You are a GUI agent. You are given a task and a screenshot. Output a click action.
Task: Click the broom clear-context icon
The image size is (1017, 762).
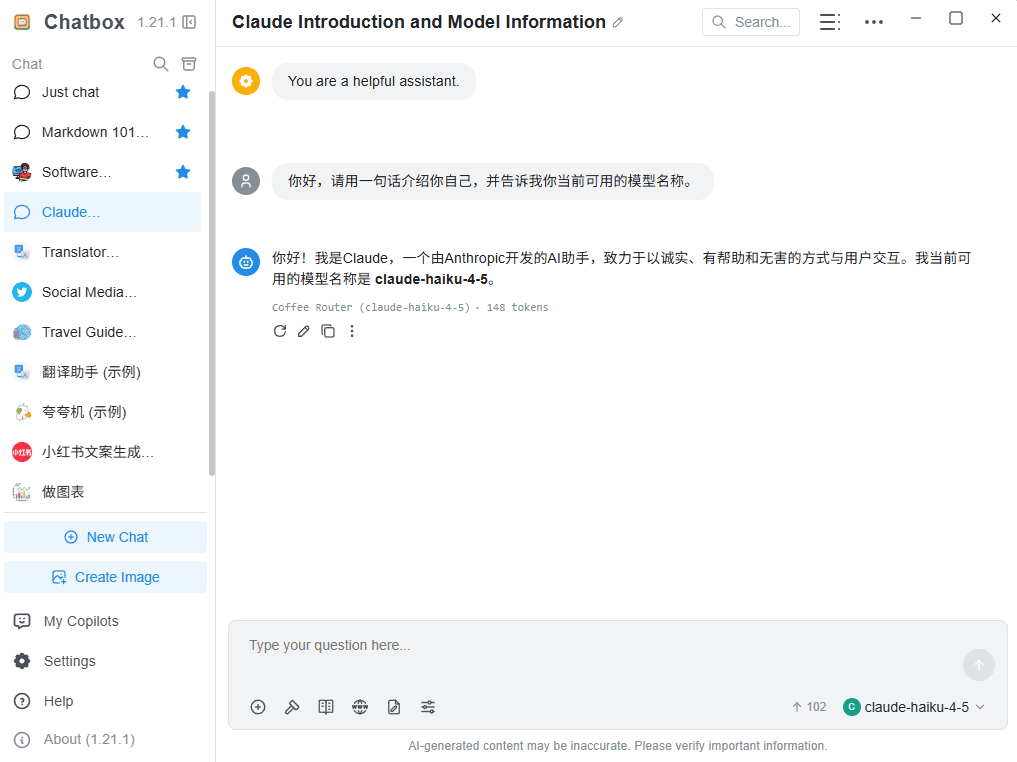click(x=292, y=707)
